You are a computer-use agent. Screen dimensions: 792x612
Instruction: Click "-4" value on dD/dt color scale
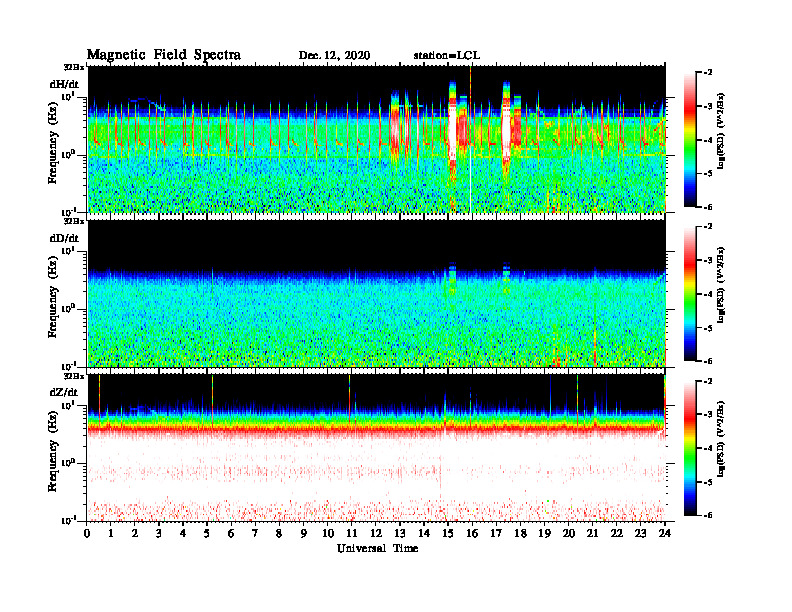[708, 294]
